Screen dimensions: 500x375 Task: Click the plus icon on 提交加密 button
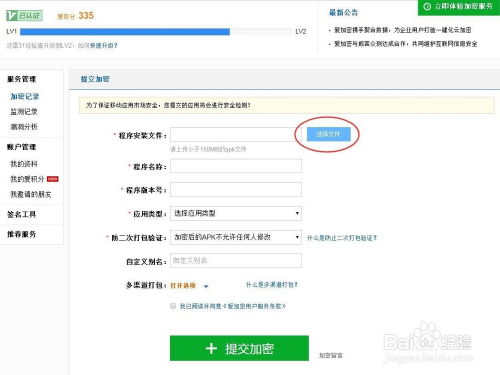coord(211,349)
